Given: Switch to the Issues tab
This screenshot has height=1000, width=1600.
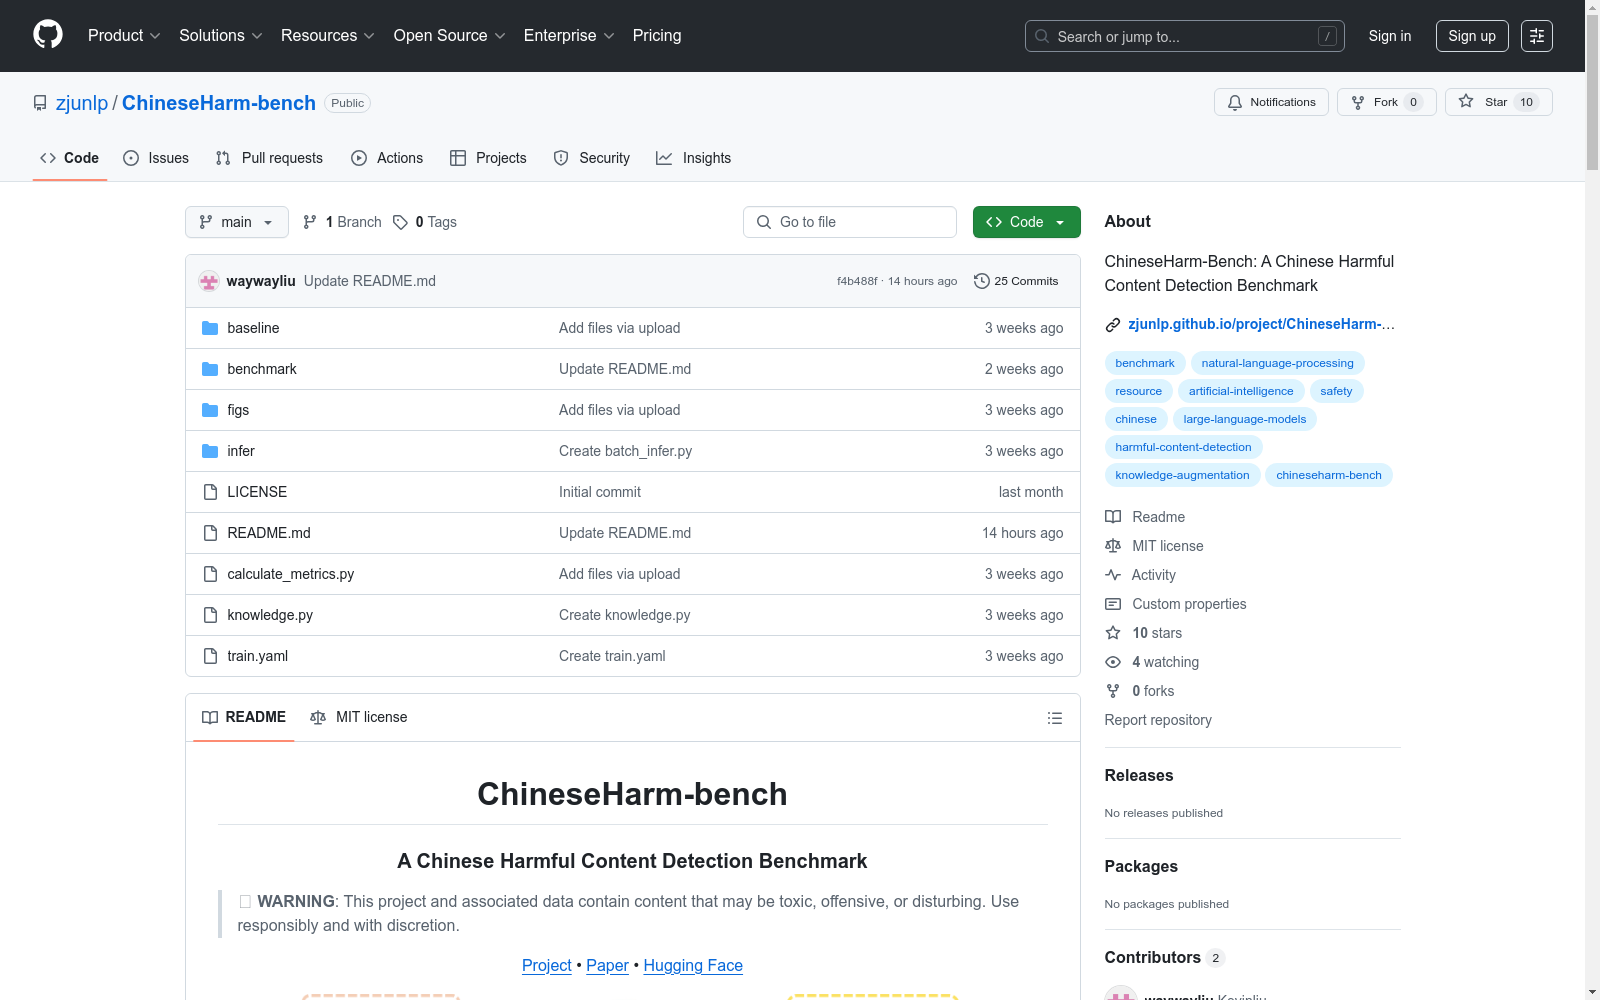Looking at the screenshot, I should [x=156, y=158].
